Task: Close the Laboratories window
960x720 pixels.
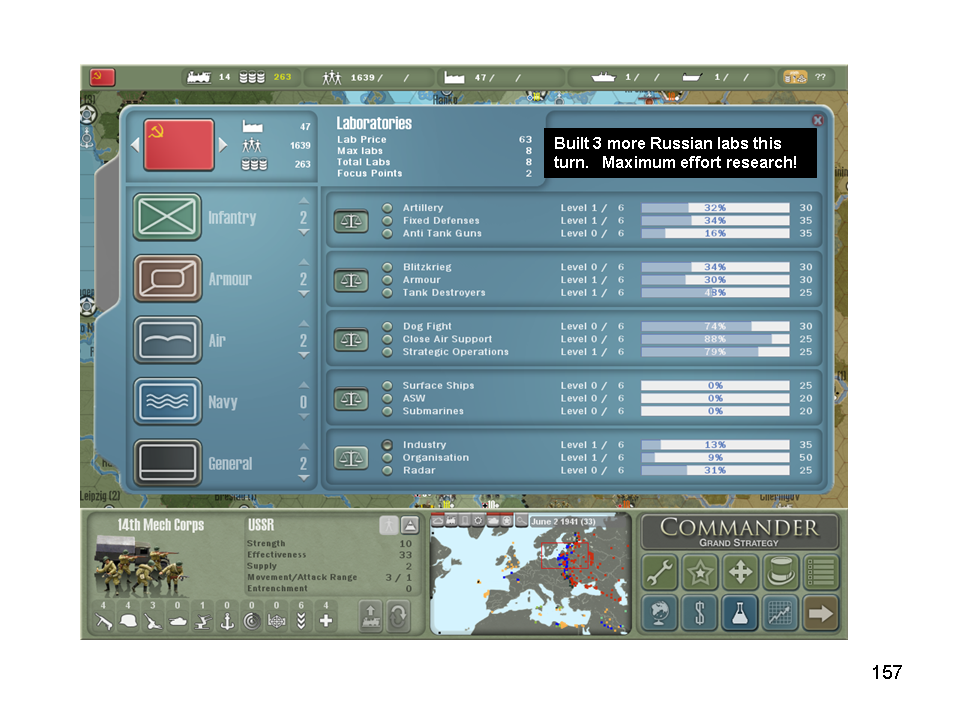Action: [817, 120]
